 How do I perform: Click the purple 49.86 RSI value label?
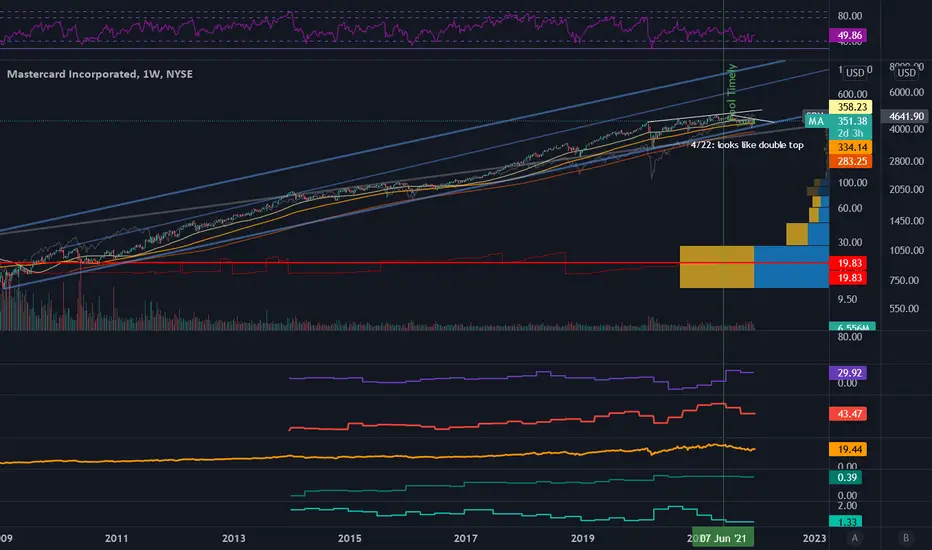click(x=848, y=36)
